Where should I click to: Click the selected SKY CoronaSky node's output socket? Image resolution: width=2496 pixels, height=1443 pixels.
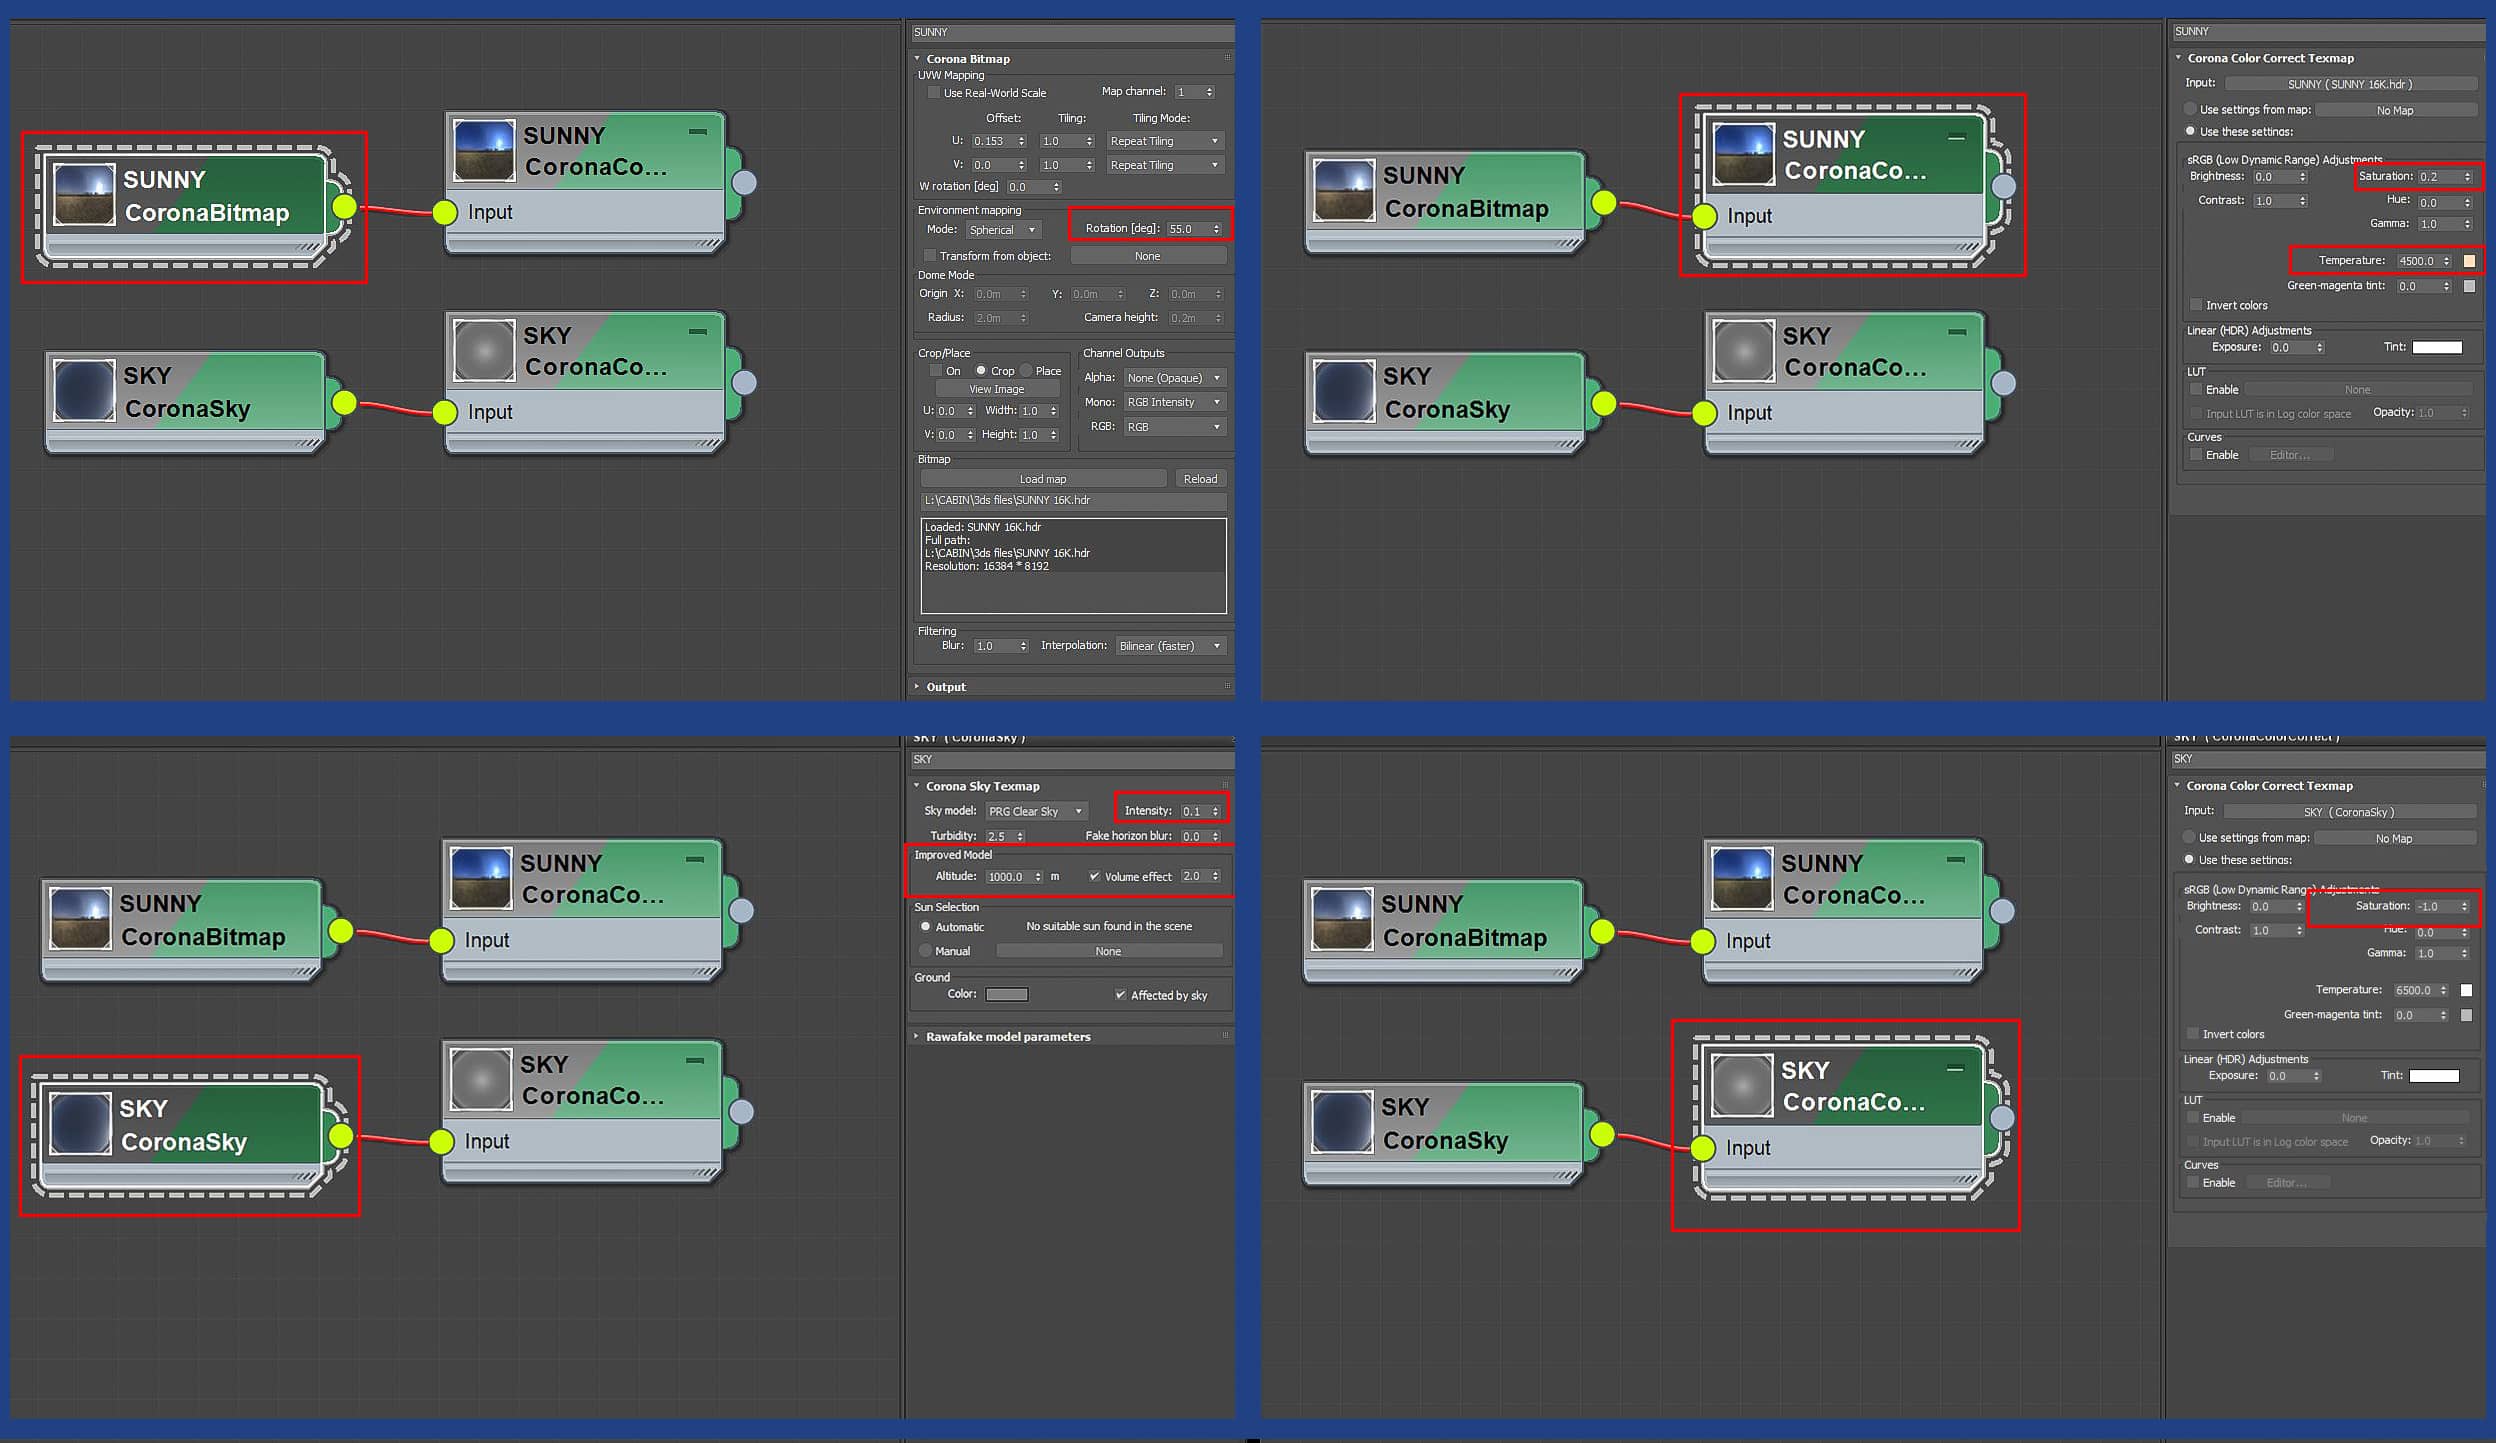click(341, 1136)
